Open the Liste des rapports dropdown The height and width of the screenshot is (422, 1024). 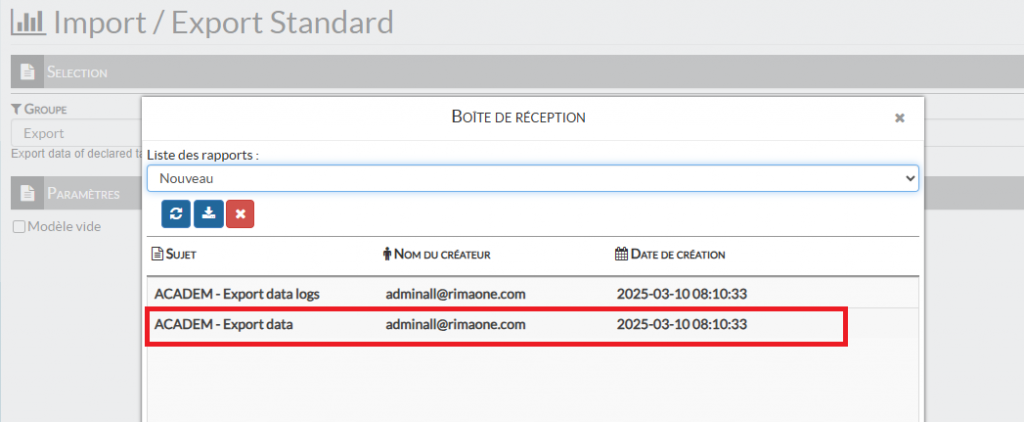[532, 178]
